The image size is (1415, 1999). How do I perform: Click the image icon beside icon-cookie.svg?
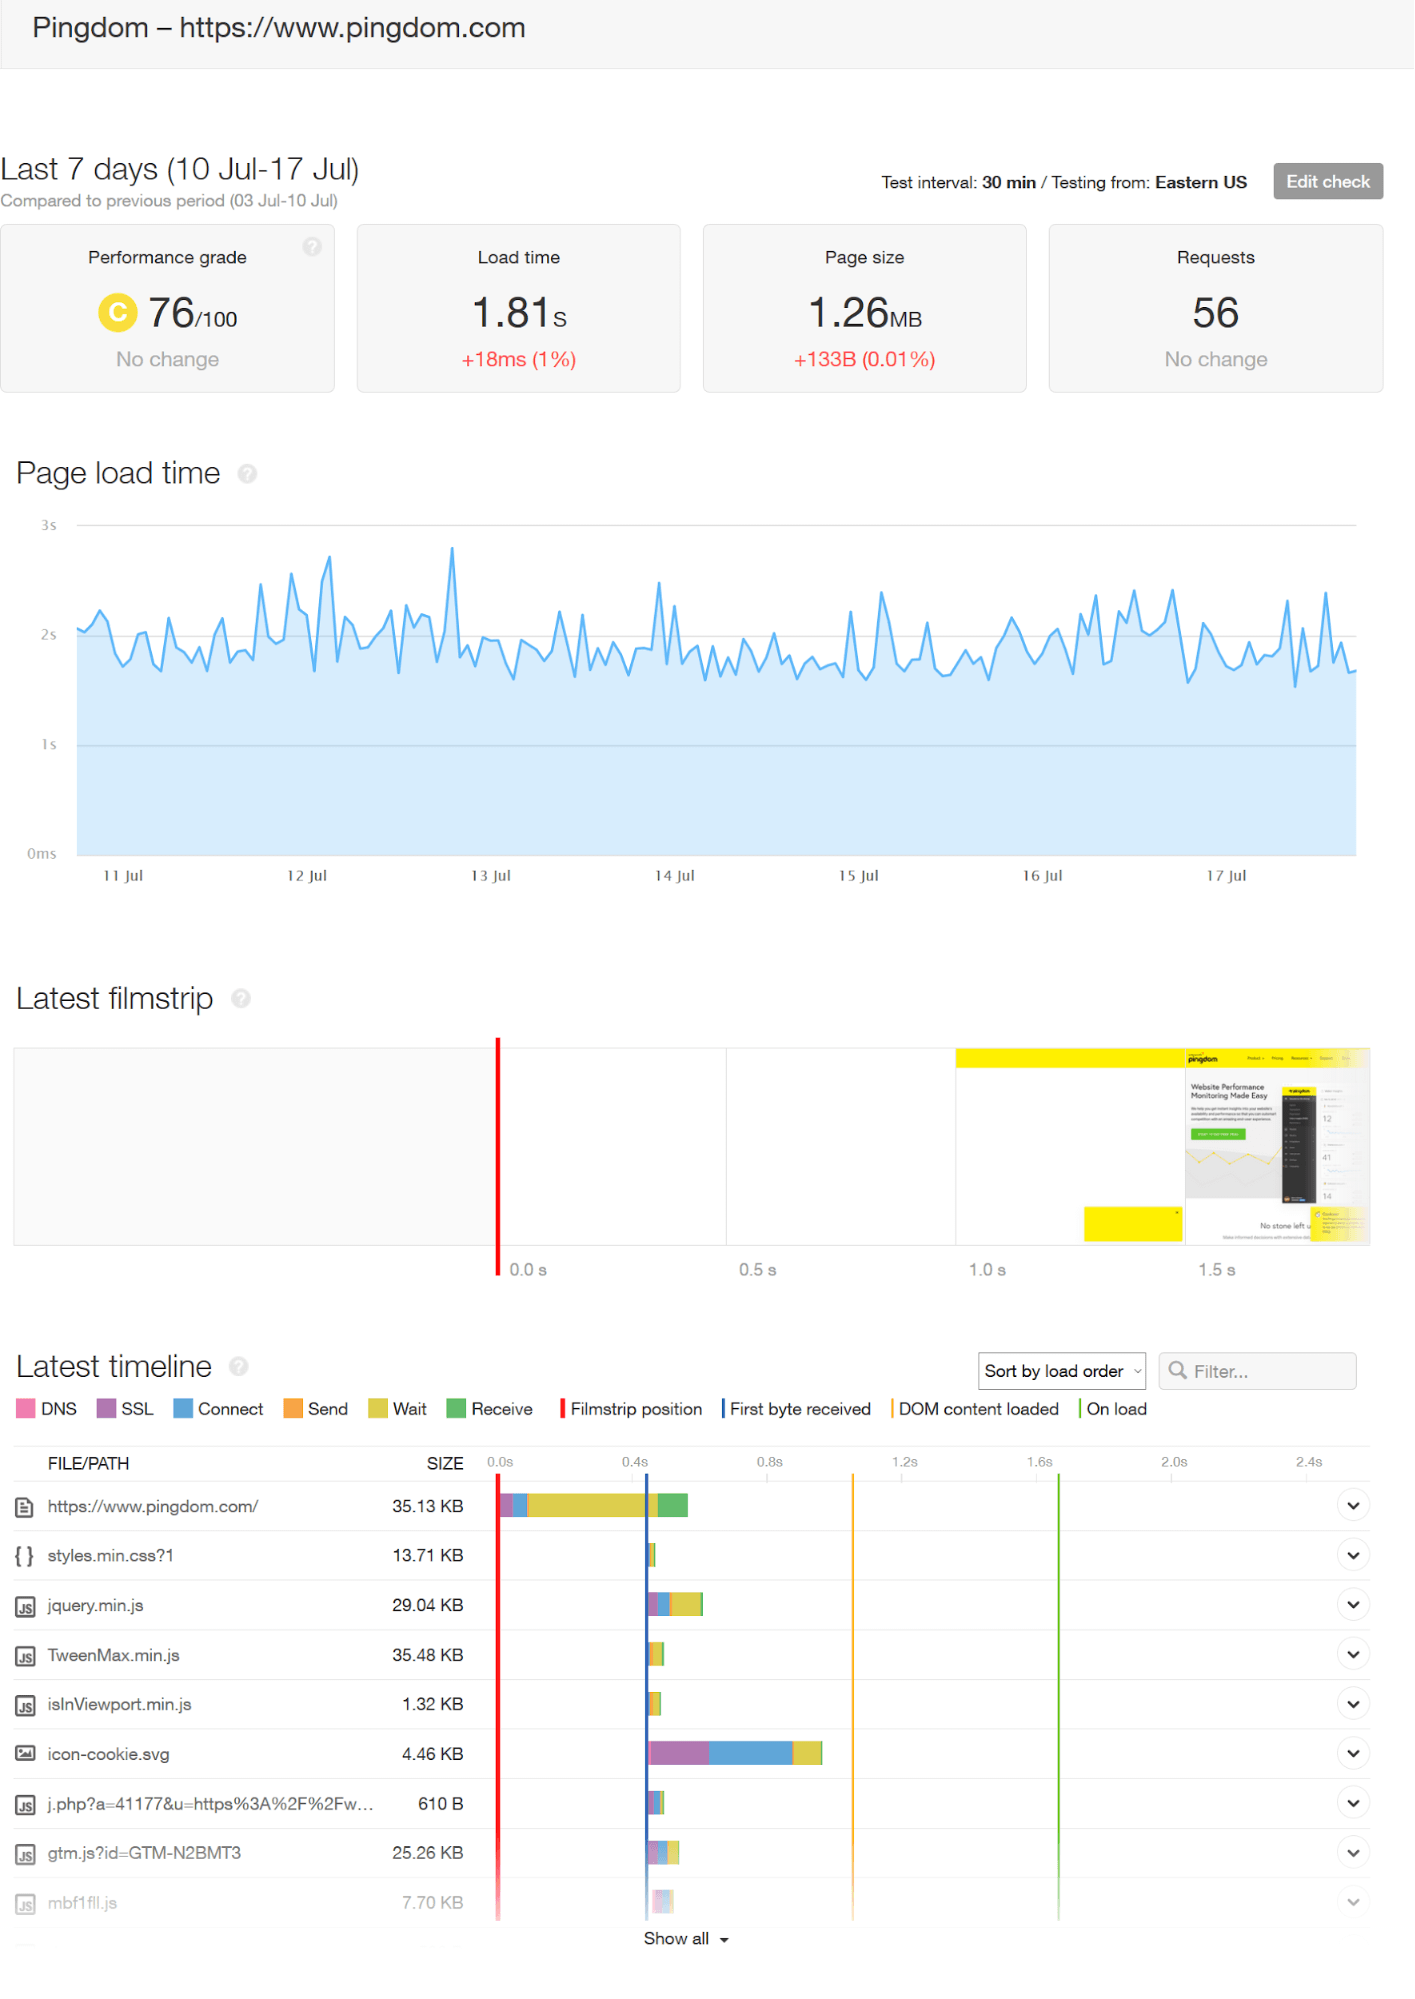coord(25,1755)
